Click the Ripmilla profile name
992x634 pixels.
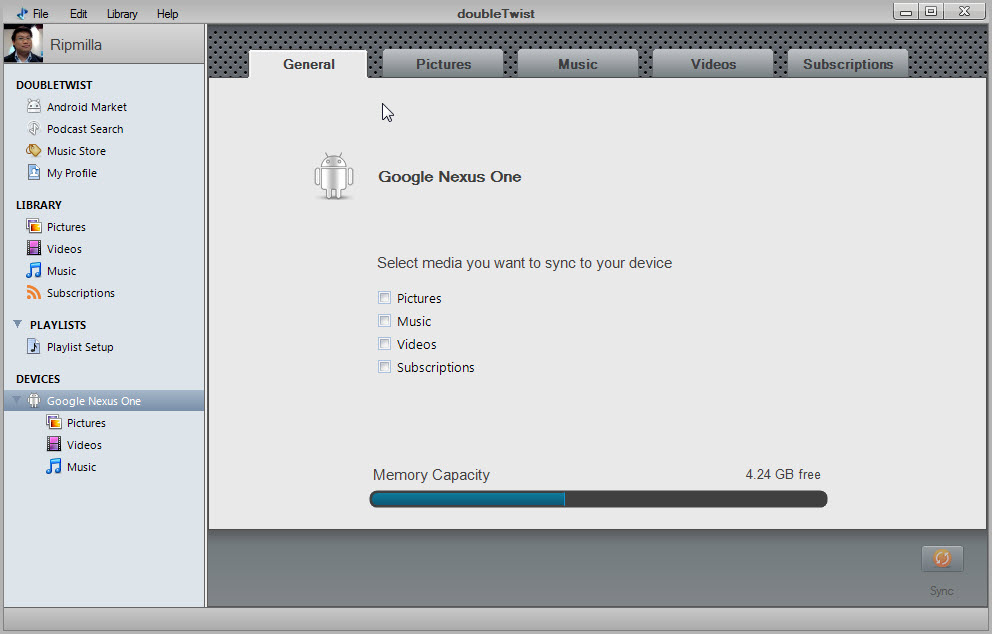pos(76,45)
